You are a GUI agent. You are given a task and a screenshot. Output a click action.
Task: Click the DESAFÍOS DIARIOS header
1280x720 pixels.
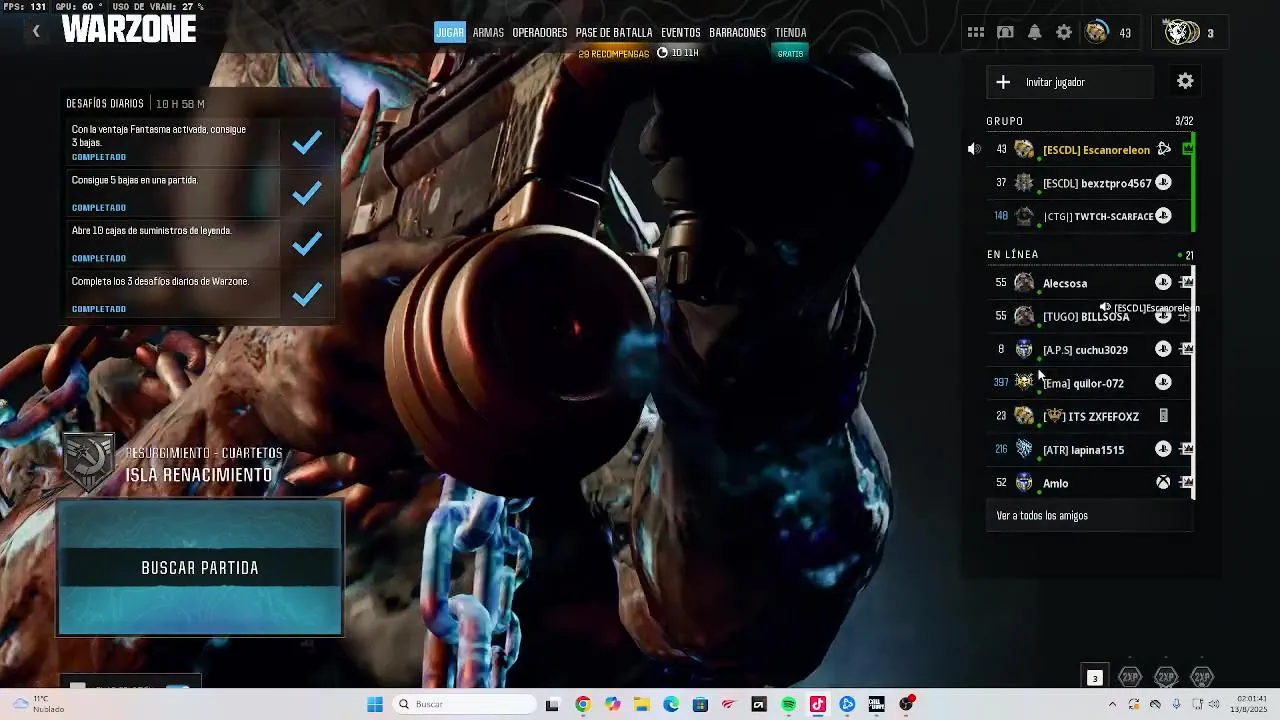(x=105, y=104)
